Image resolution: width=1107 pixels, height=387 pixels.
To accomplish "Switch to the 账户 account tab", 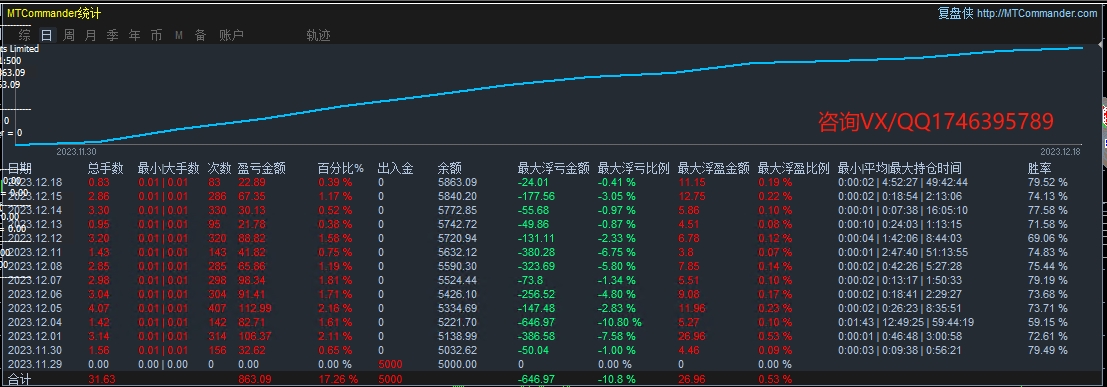I will point(231,35).
